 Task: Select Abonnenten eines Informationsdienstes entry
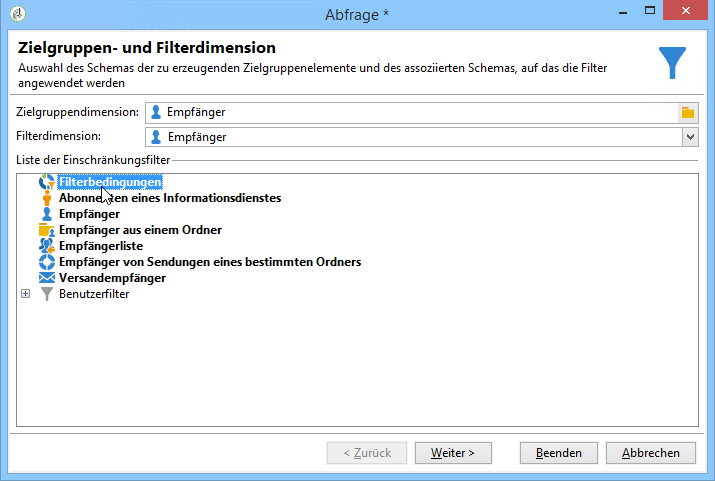(170, 198)
